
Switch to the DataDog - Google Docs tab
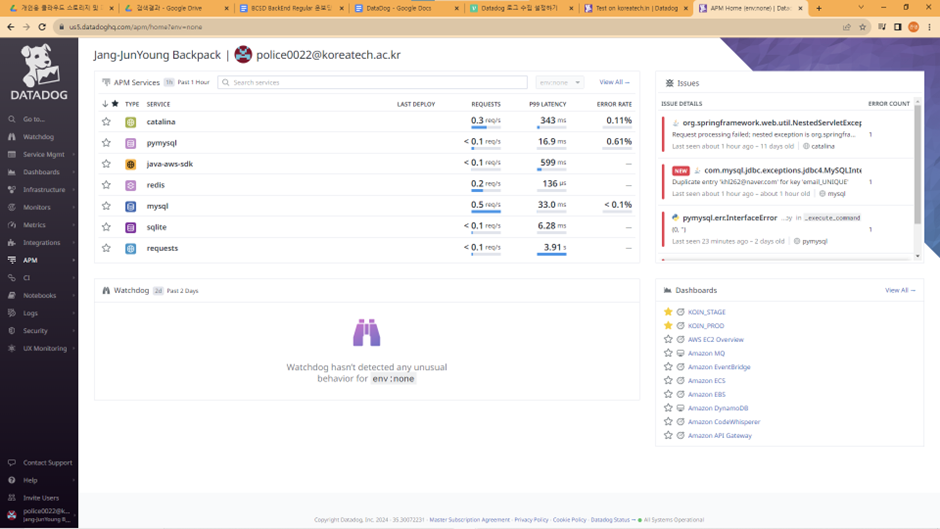(405, 8)
